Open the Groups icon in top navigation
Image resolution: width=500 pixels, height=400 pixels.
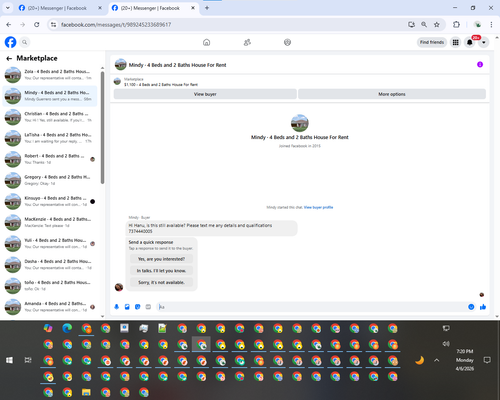click(287, 42)
